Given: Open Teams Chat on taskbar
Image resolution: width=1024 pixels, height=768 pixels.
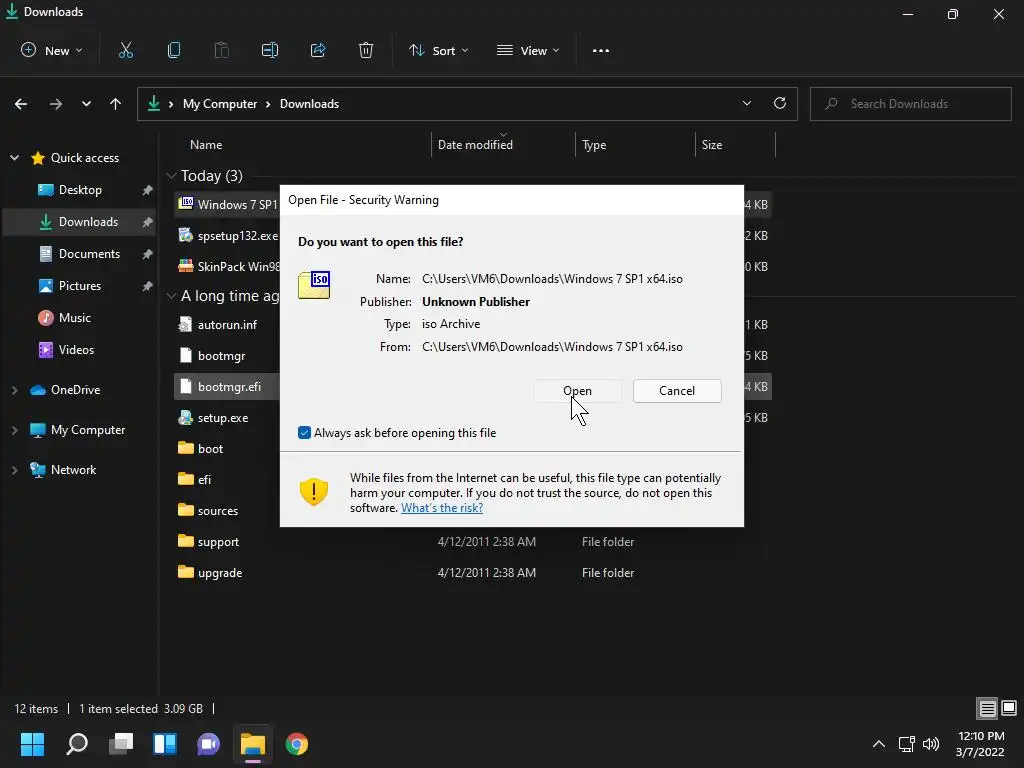Looking at the screenshot, I should (x=208, y=744).
